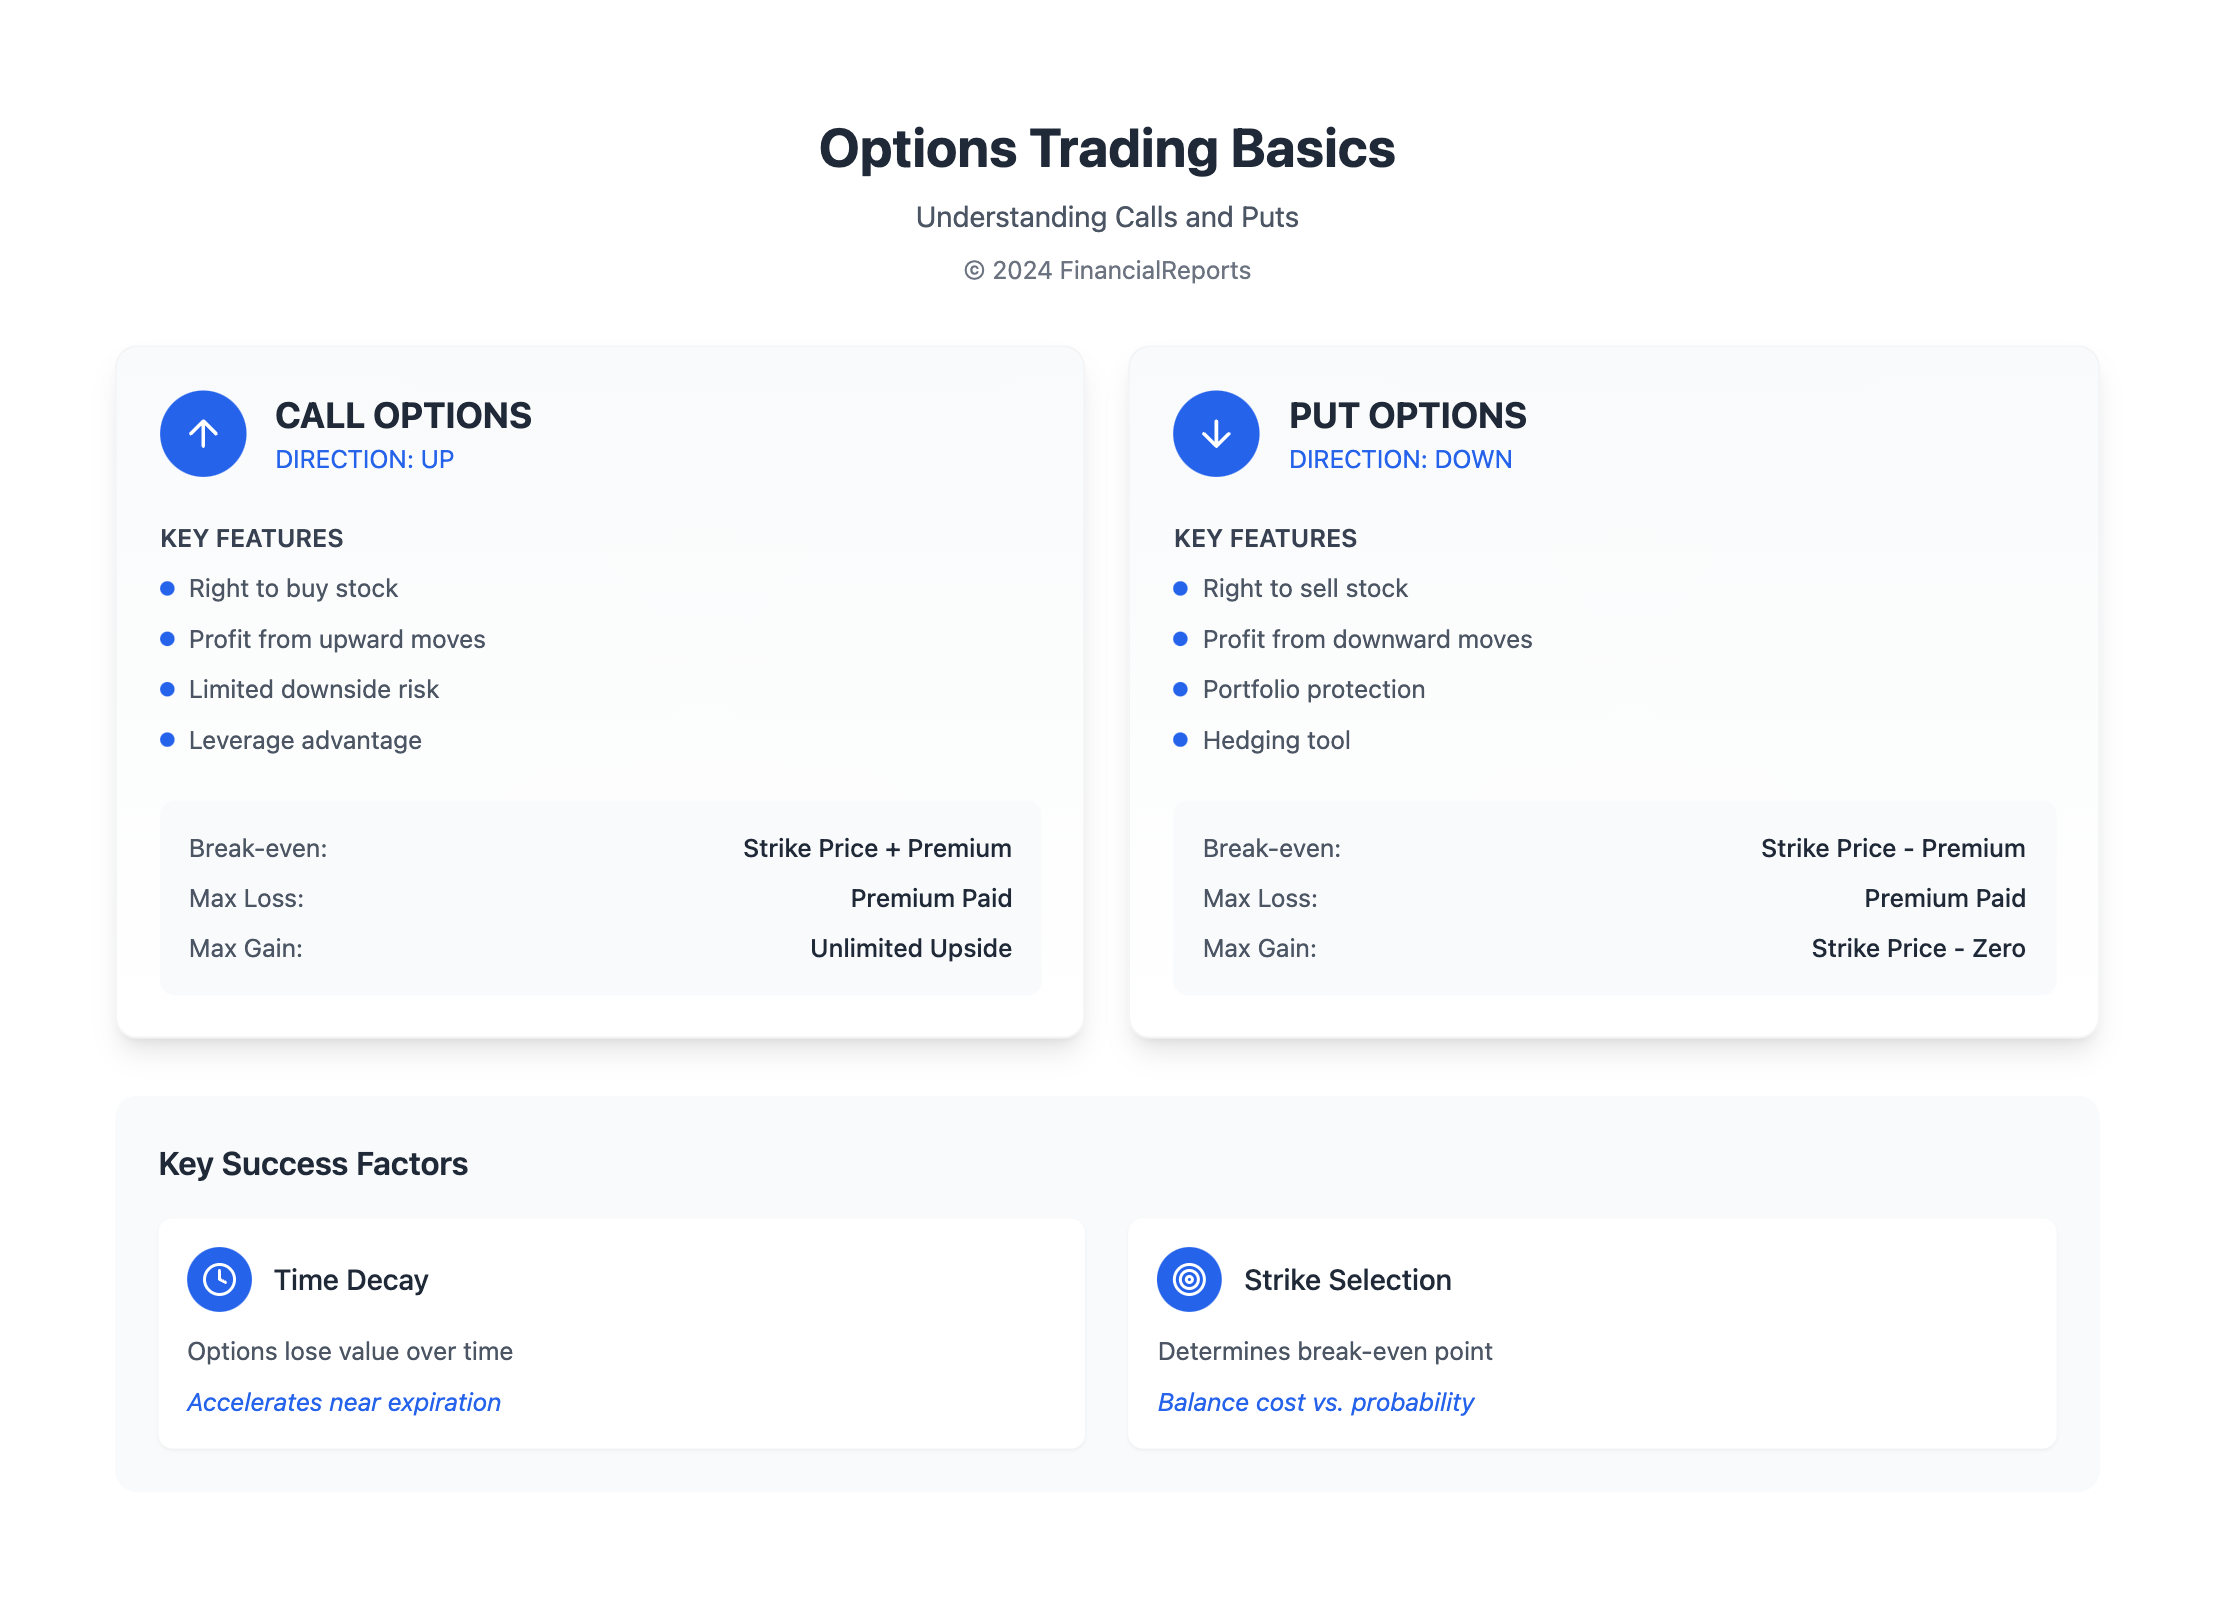
Task: Click the clock icon beside Time Decay
Action: (219, 1279)
